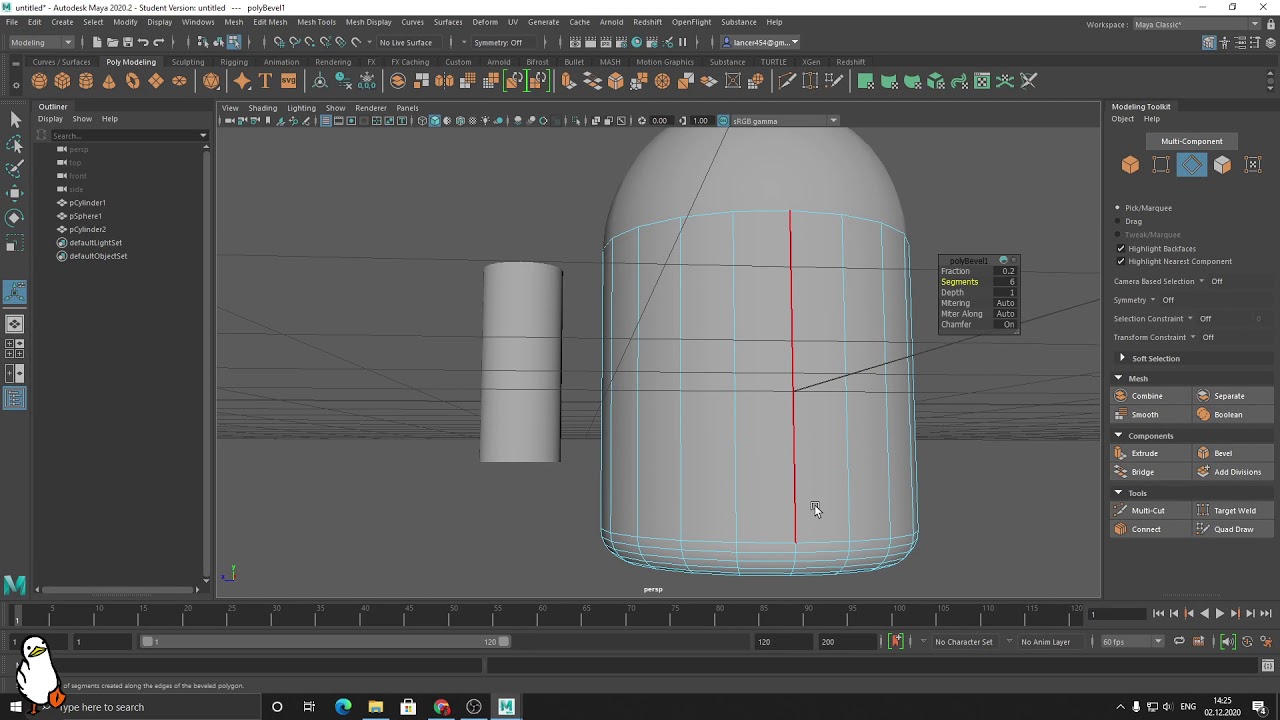Click the Undo arrow in status line
Viewport: 1280px width, 720px height.
[x=143, y=42]
